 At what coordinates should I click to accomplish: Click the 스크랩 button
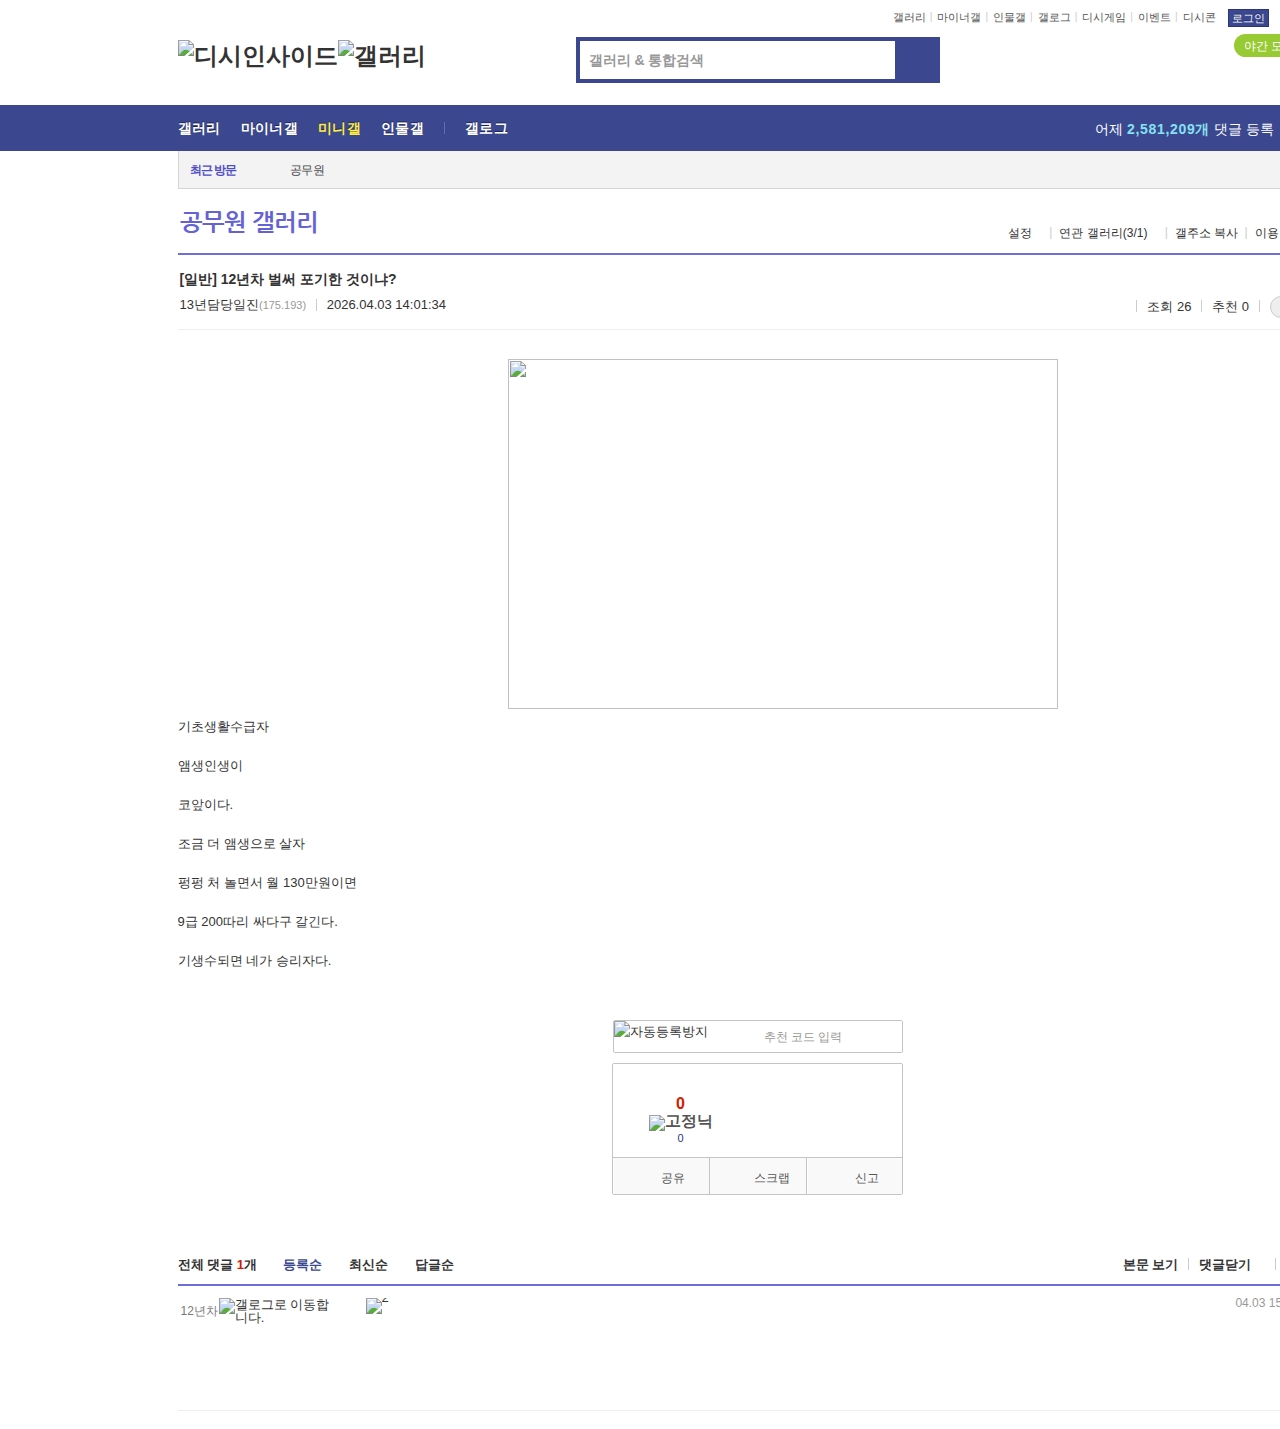click(x=771, y=1178)
